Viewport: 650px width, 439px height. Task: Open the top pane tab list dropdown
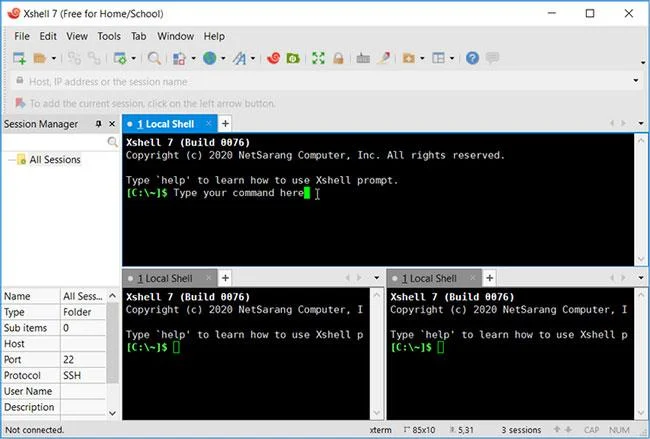point(641,124)
